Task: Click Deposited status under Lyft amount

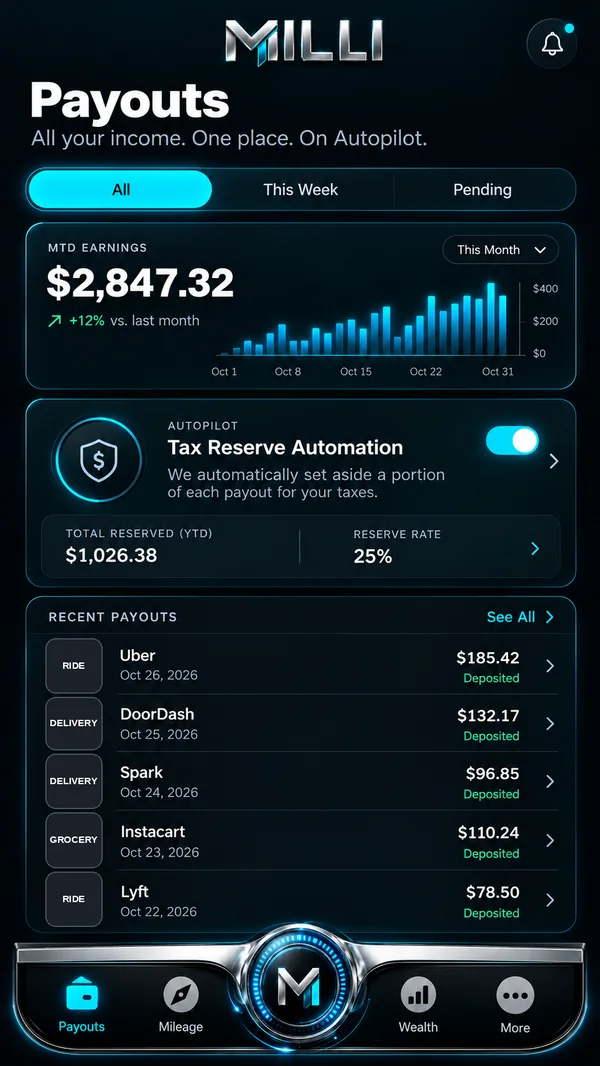Action: (491, 913)
